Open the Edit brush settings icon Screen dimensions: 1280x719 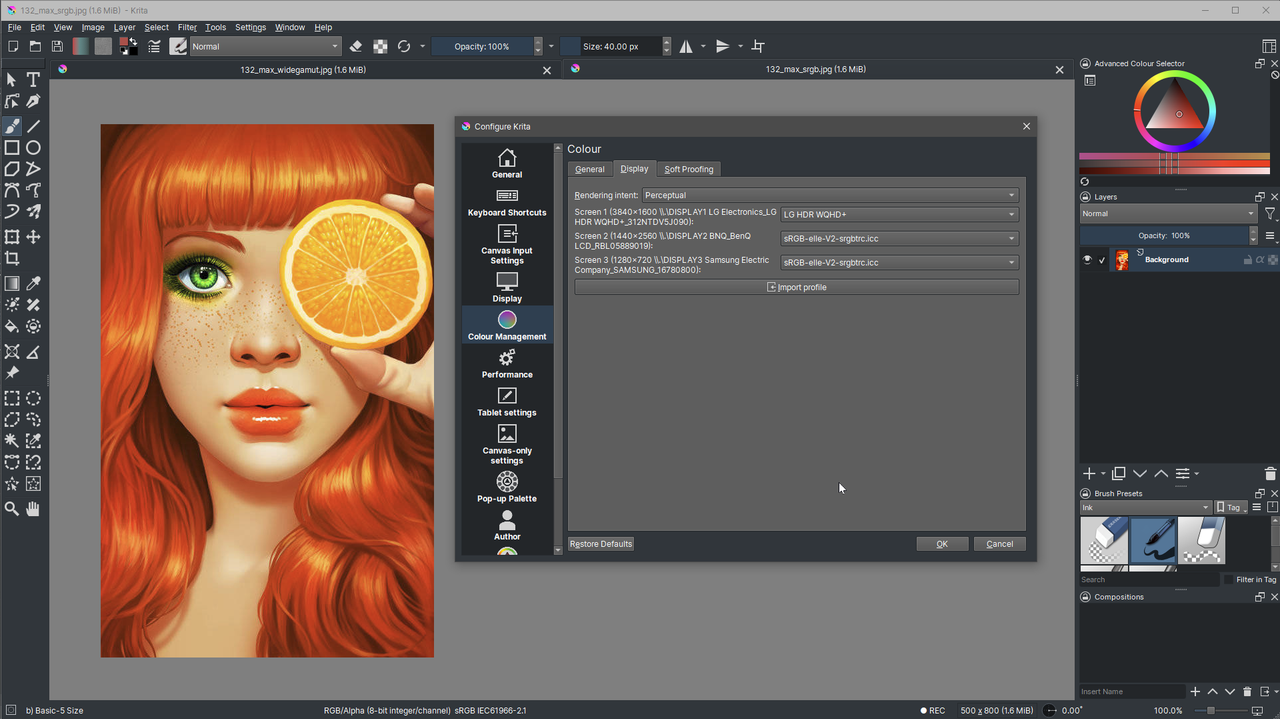(x=155, y=46)
